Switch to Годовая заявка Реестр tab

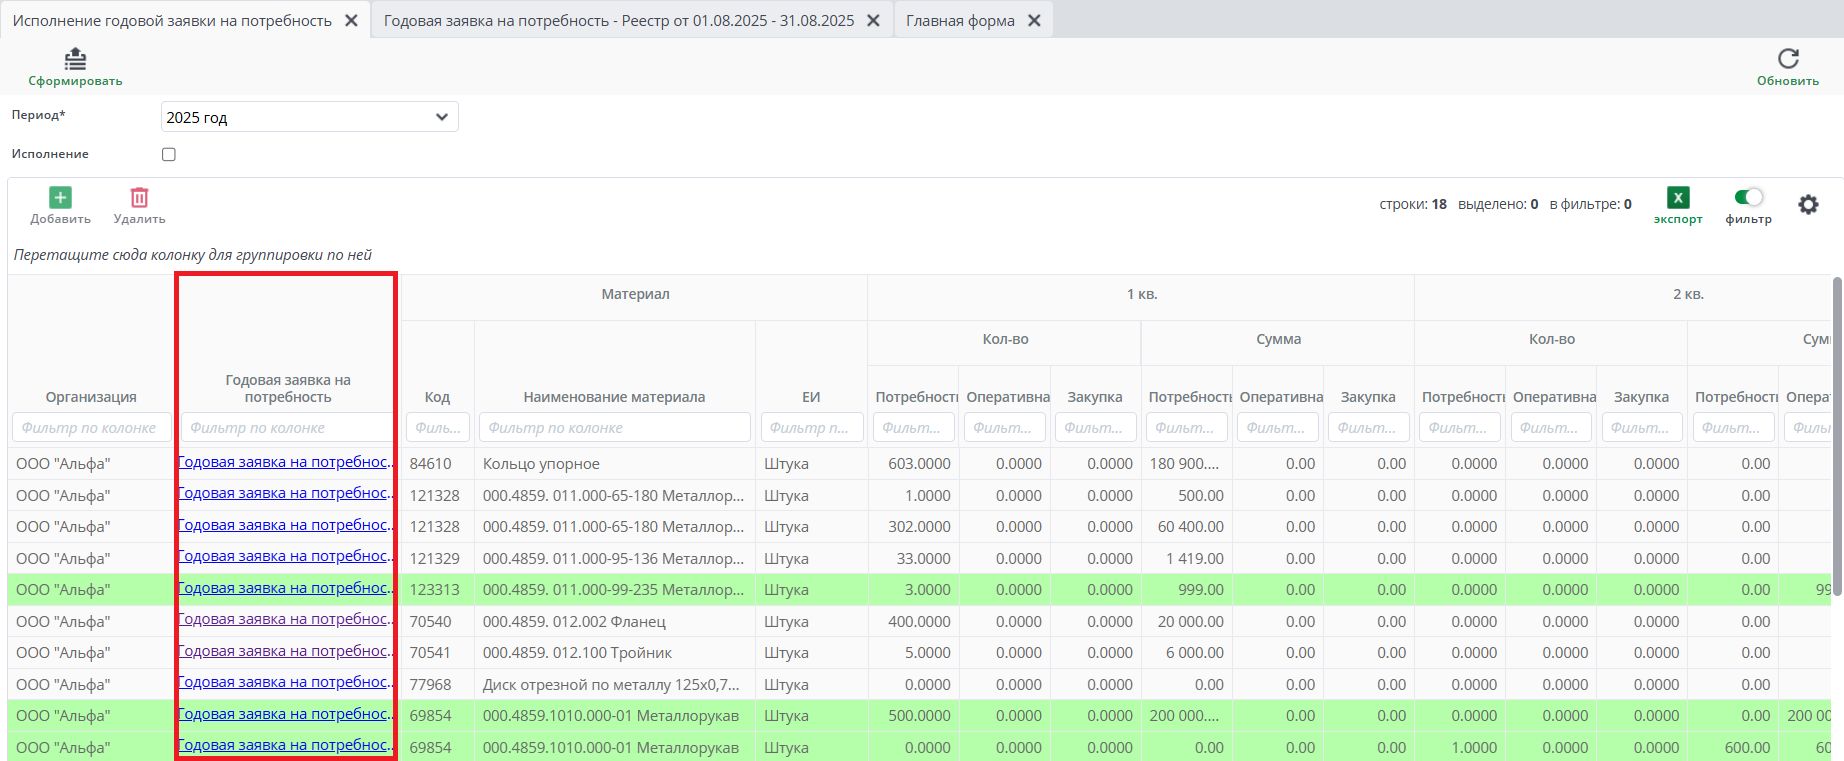pyautogui.click(x=618, y=20)
